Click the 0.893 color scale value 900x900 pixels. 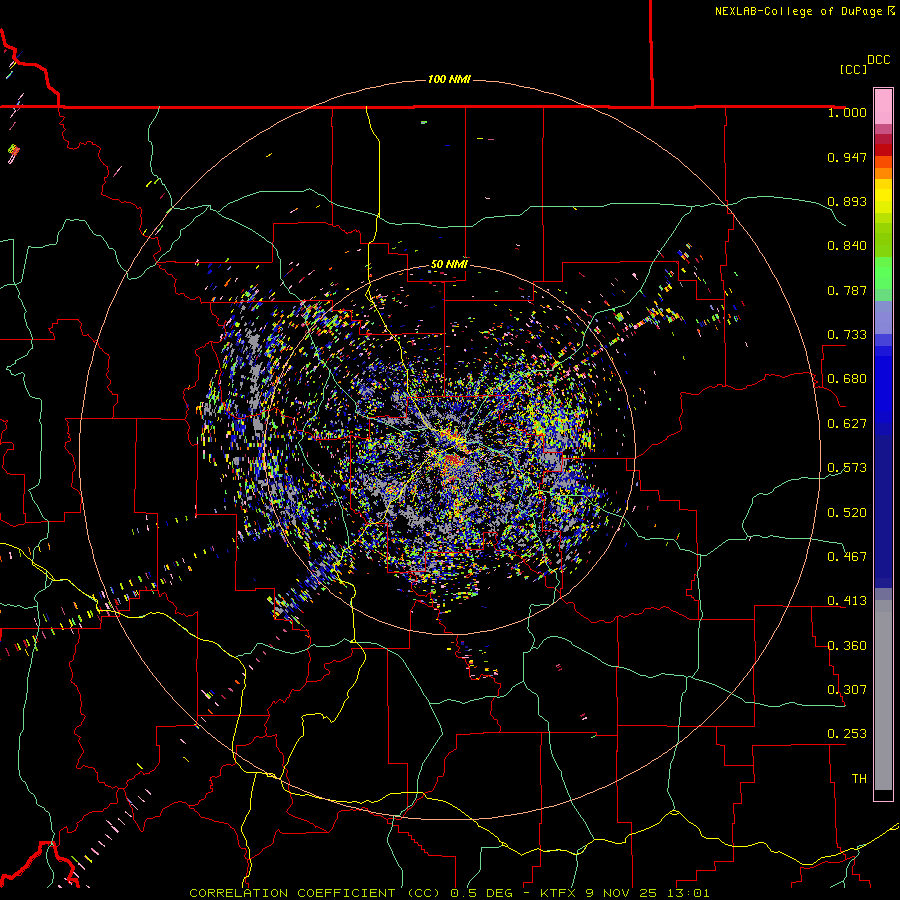pos(847,201)
